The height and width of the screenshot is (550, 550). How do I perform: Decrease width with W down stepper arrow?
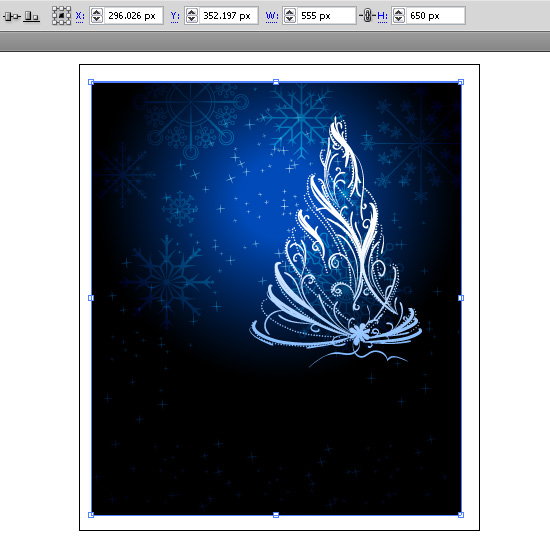point(290,20)
